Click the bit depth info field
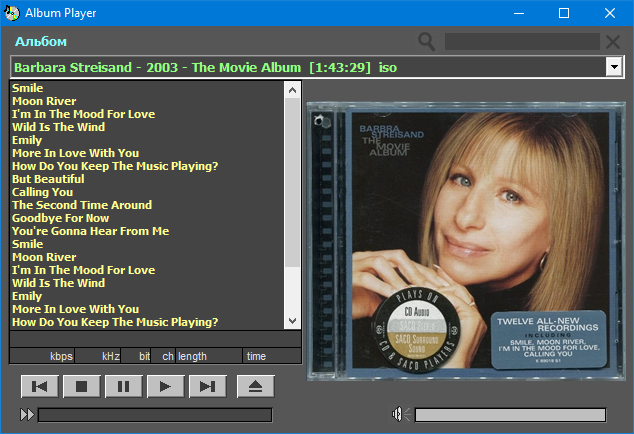 [136, 356]
